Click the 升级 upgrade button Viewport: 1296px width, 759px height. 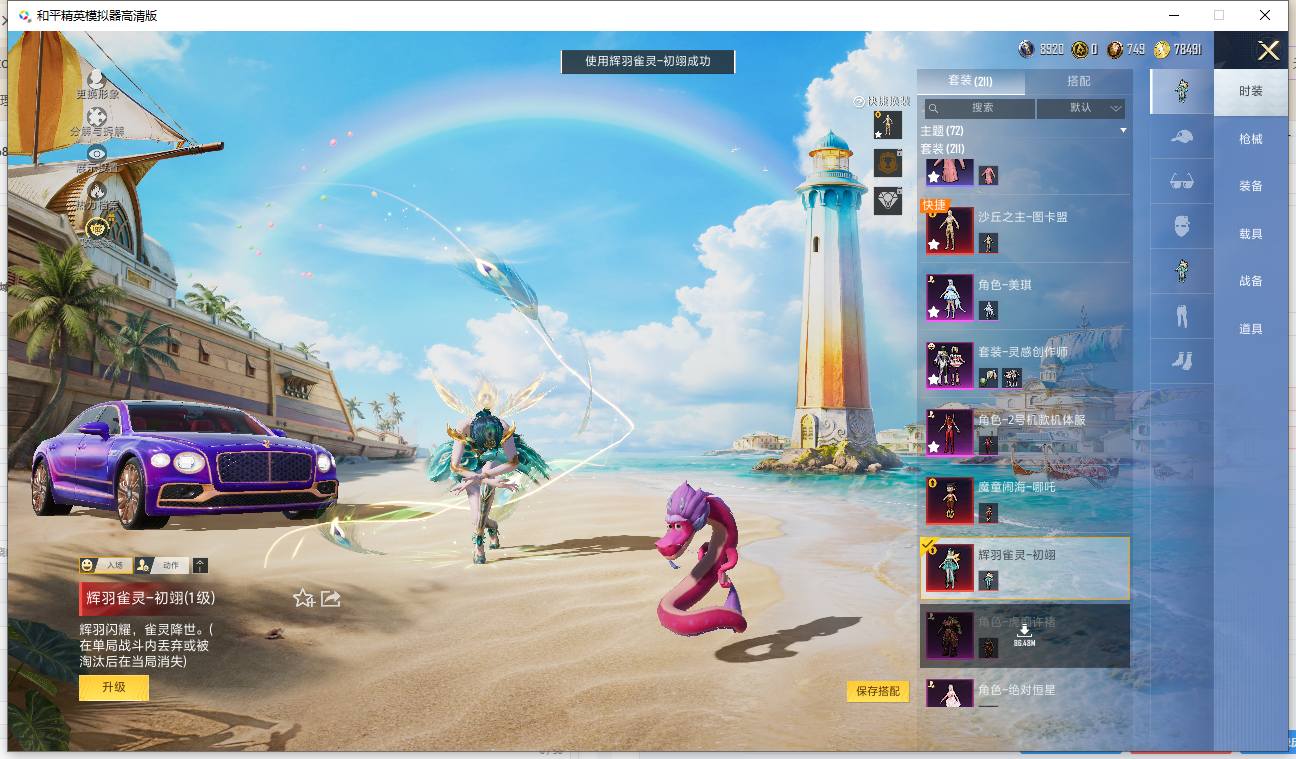[x=114, y=688]
